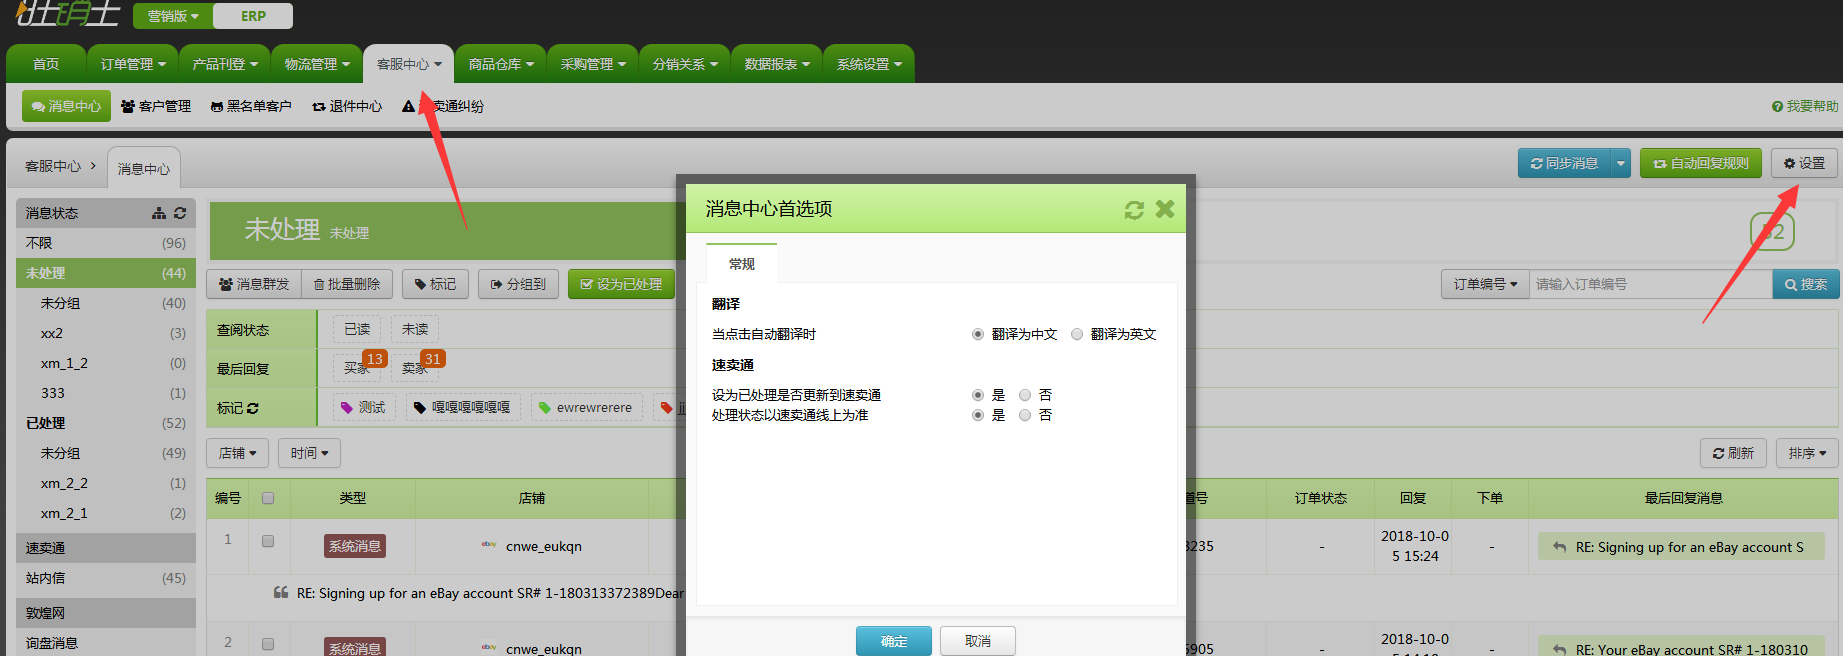Image resolution: width=1843 pixels, height=656 pixels.
Task: Open the 采购管理 menu
Action: click(x=593, y=64)
